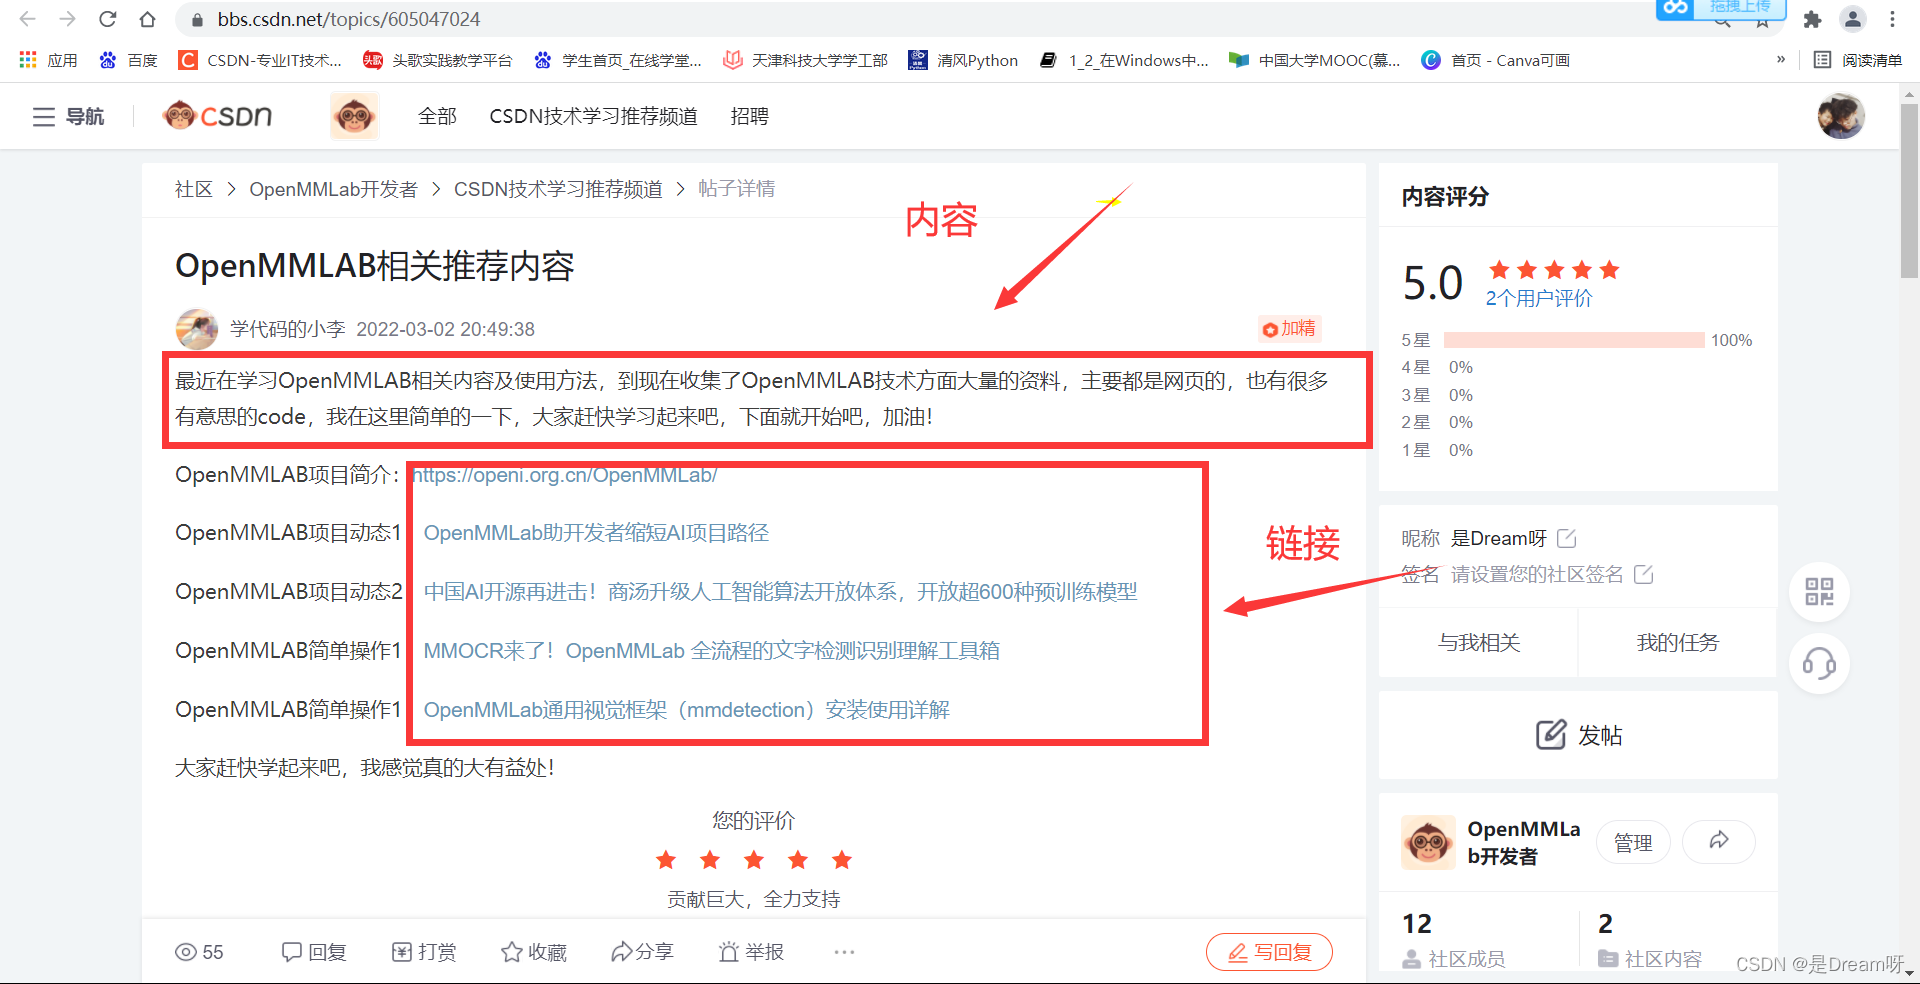Viewport: 1920px width, 984px height.
Task: Click the community monkey avatar in header
Action: (x=354, y=116)
